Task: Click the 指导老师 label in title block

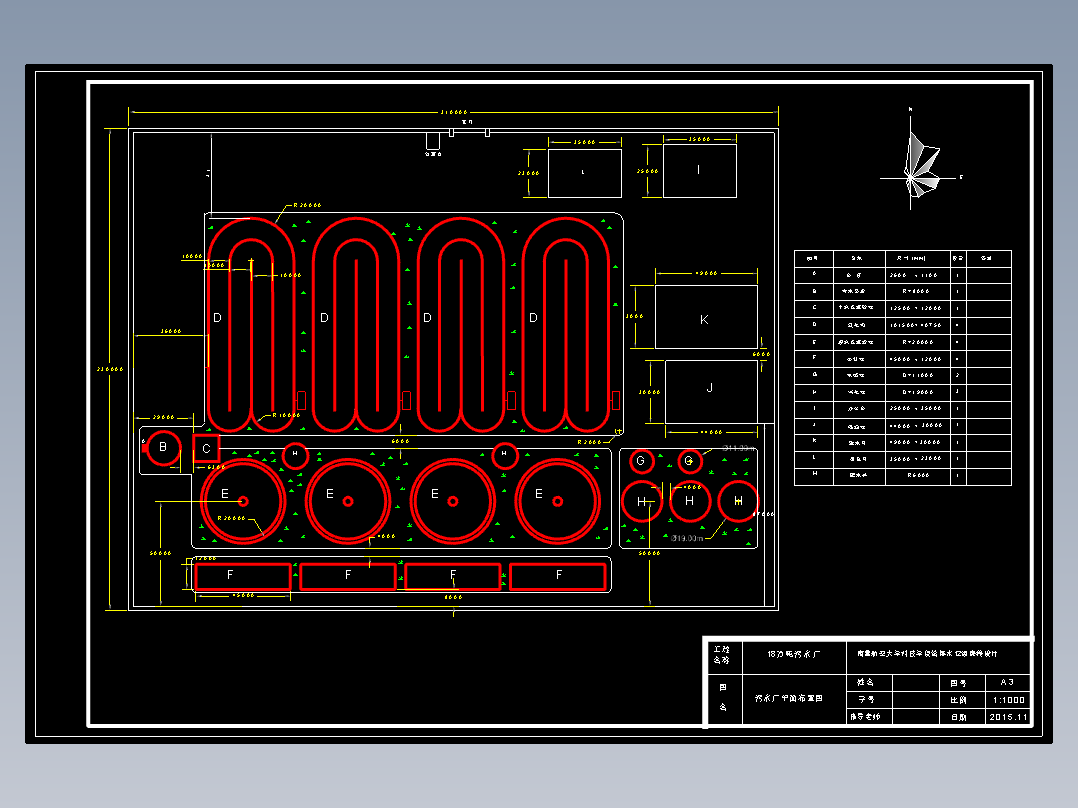Action: pos(866,717)
